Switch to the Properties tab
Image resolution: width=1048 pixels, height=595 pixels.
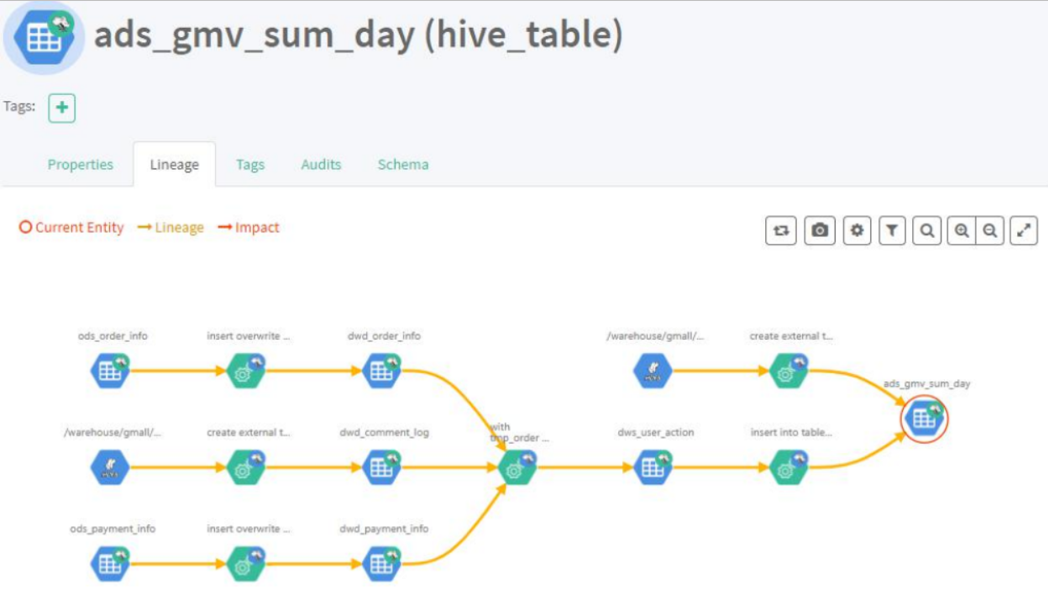click(x=80, y=164)
